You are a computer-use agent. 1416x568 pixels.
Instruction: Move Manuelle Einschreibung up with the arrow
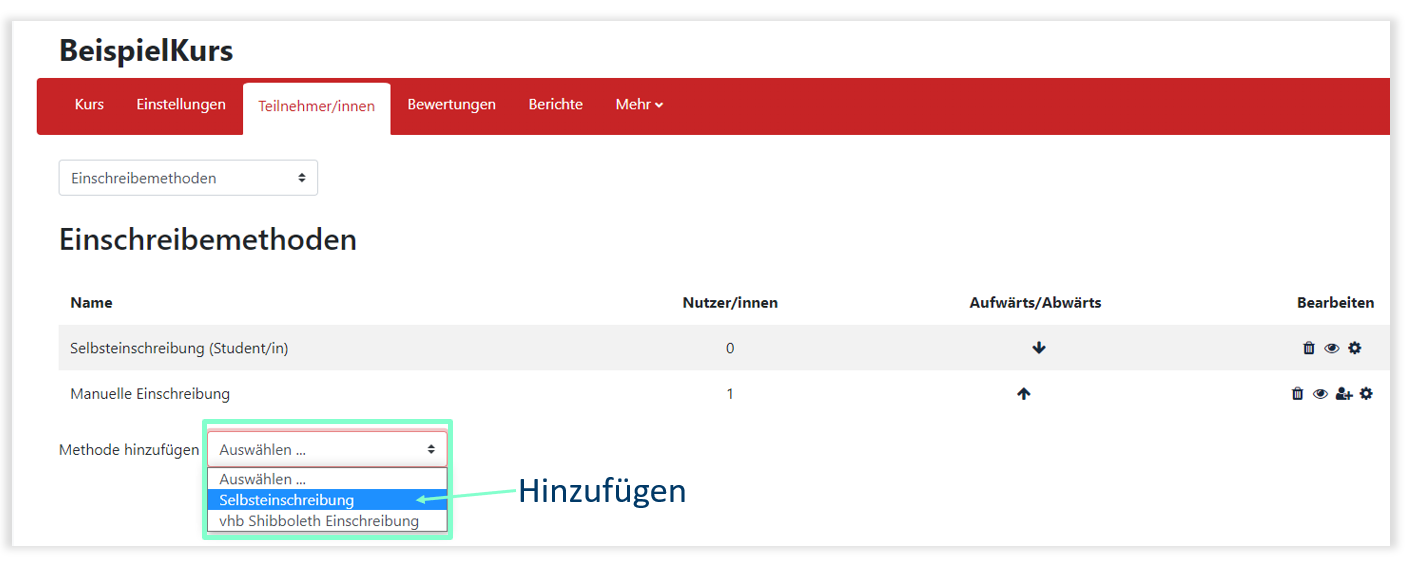[x=1023, y=394]
